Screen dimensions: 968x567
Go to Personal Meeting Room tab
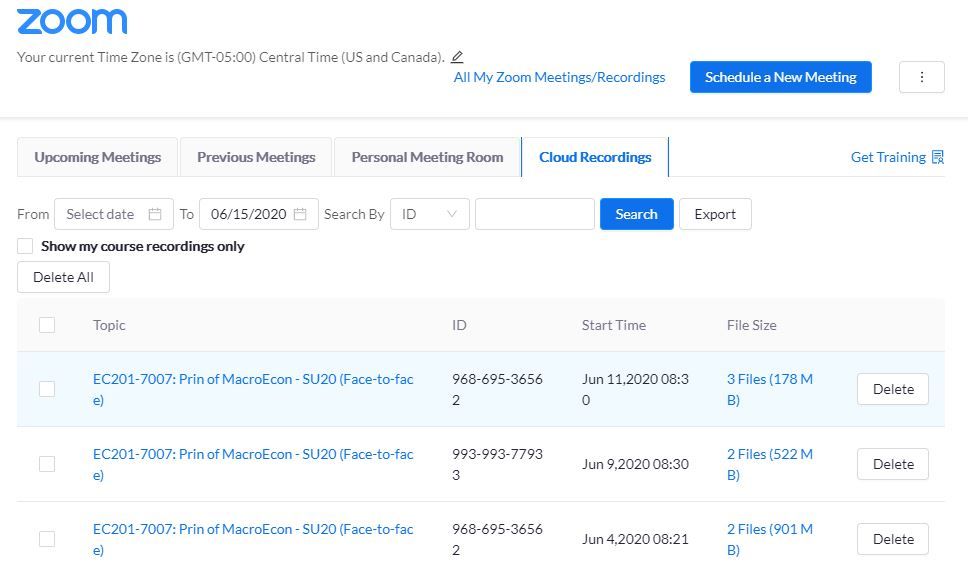(x=427, y=157)
